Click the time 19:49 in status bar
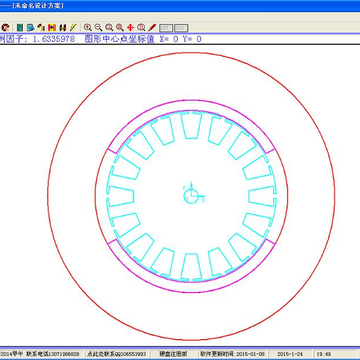The width and height of the screenshot is (360, 360). (323, 354)
